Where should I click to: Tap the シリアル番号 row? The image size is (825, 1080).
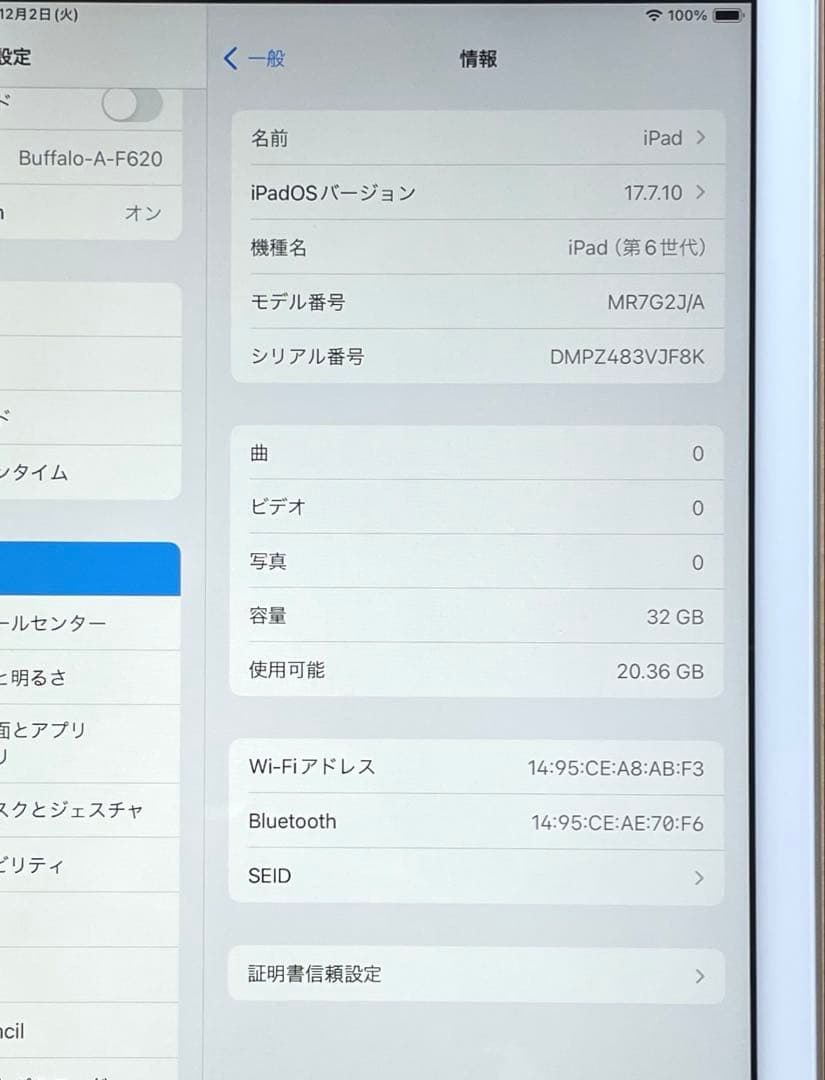pos(476,356)
